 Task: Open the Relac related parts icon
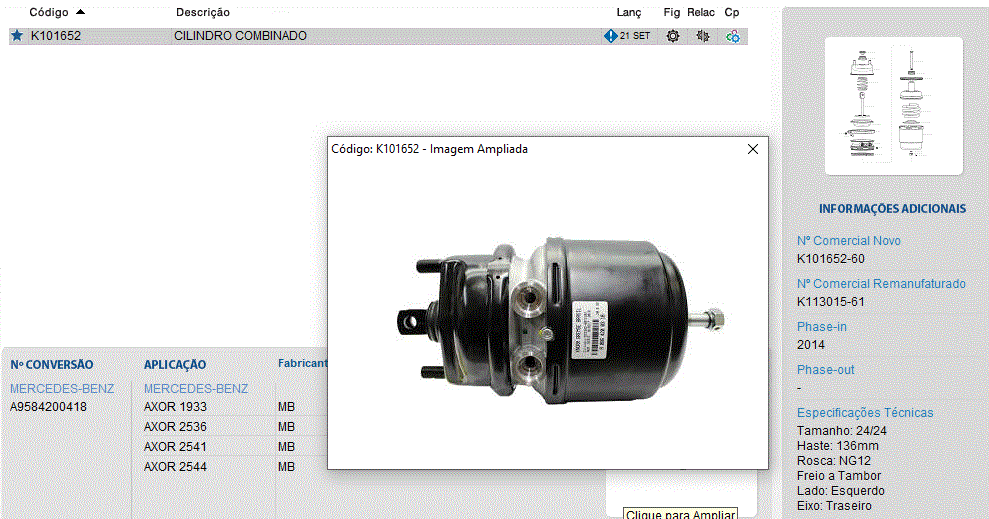coord(703,36)
